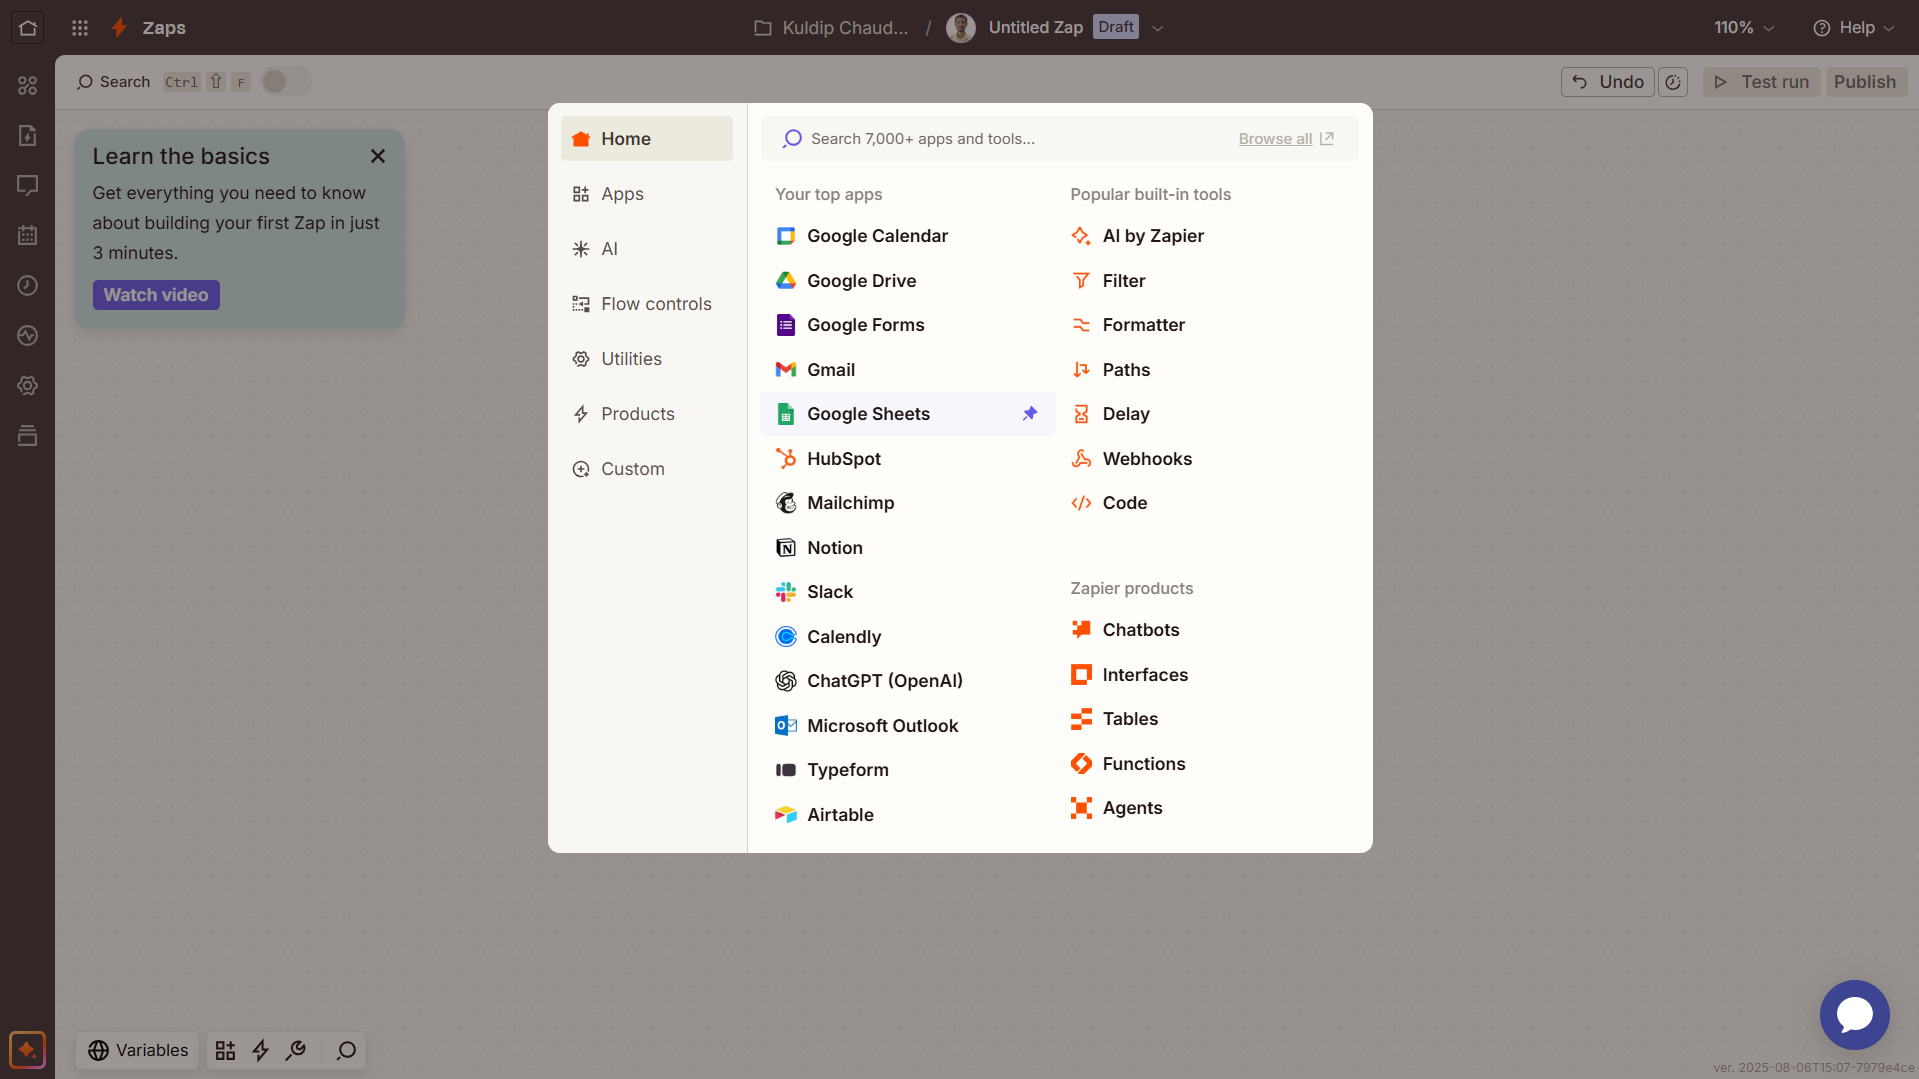Open the activity status icon in sidebar
Screen dimensions: 1919x1079
[27, 336]
